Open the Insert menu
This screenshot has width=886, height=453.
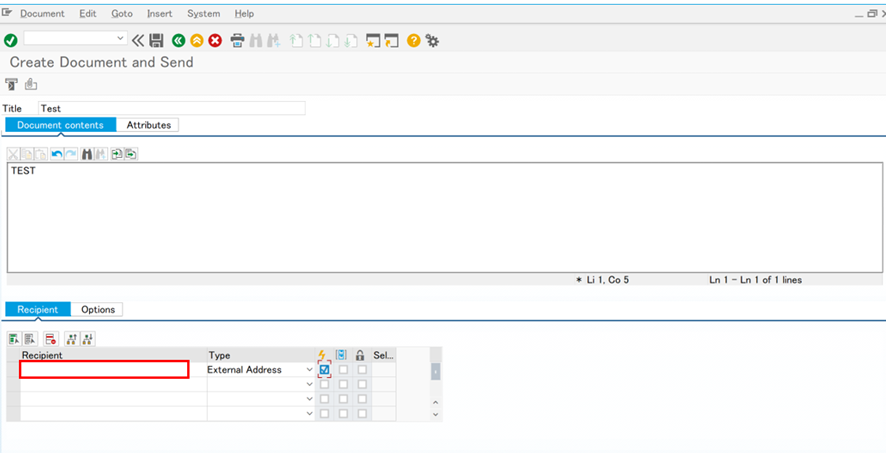pyautogui.click(x=160, y=14)
